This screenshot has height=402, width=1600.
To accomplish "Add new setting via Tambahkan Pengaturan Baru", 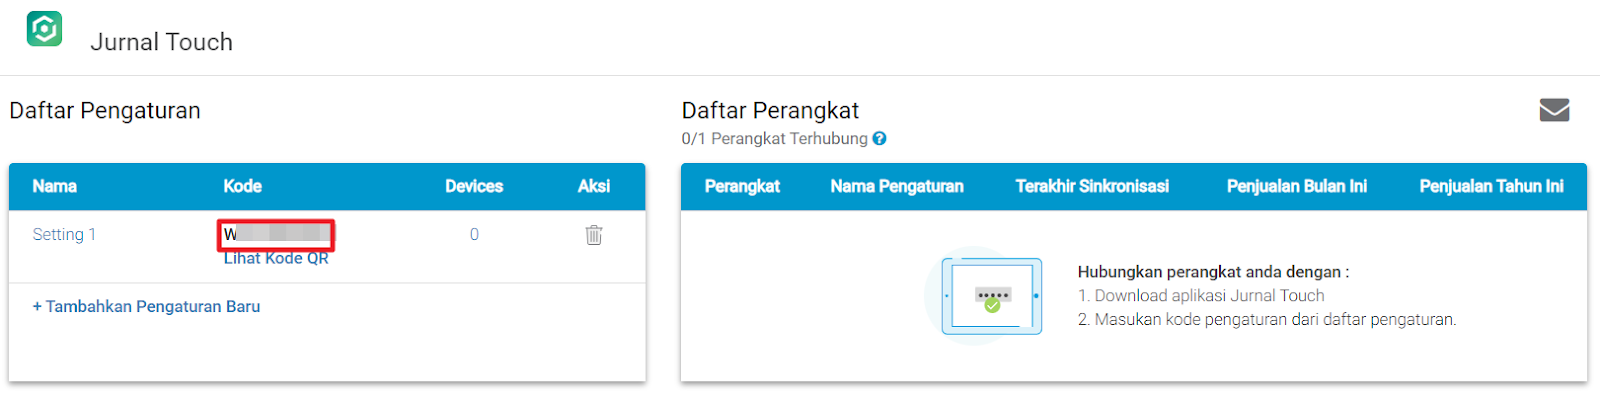I will click(x=146, y=307).
